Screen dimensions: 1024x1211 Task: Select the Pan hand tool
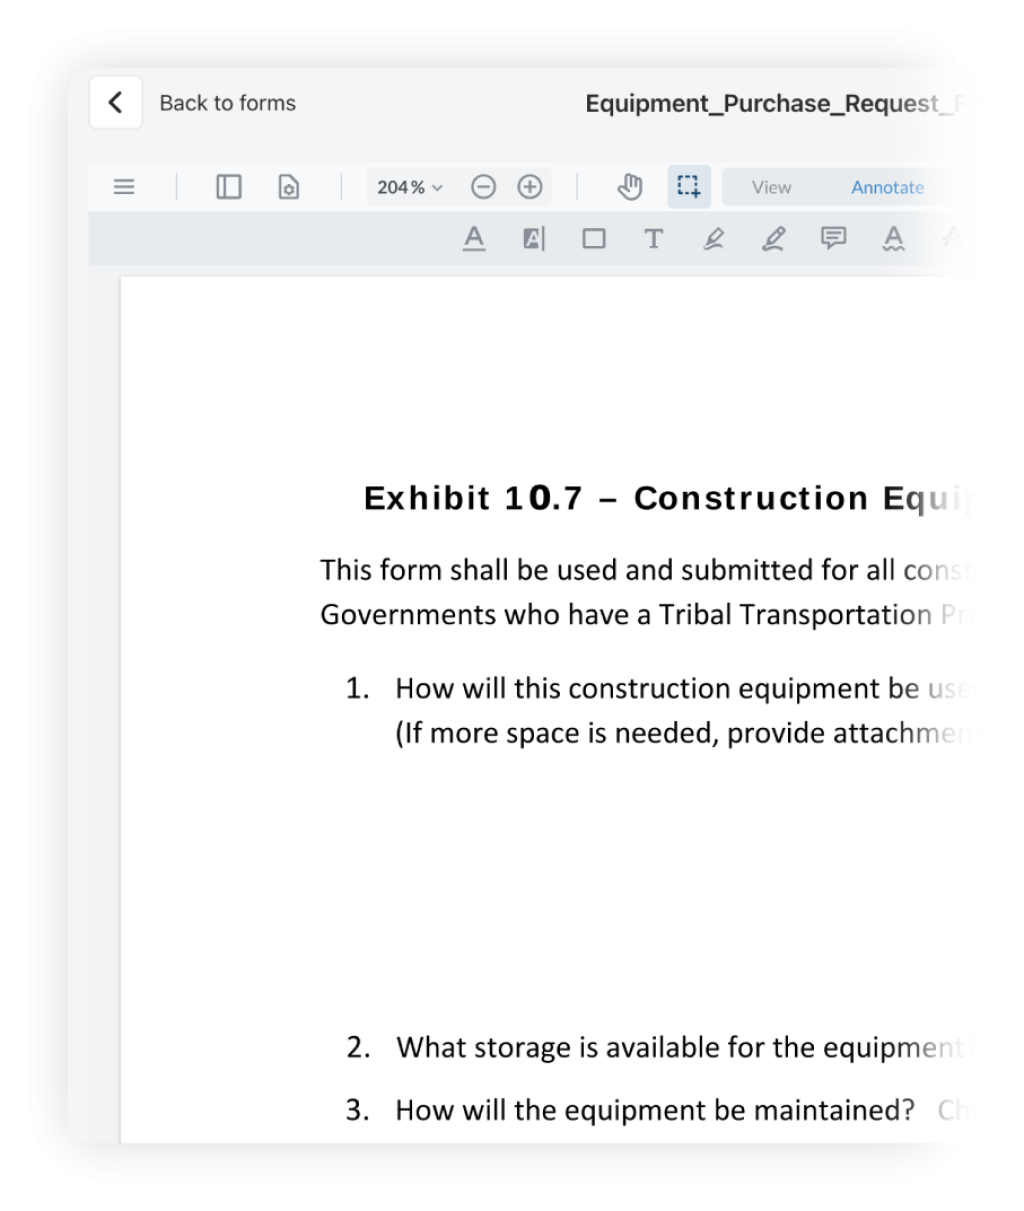tap(629, 187)
